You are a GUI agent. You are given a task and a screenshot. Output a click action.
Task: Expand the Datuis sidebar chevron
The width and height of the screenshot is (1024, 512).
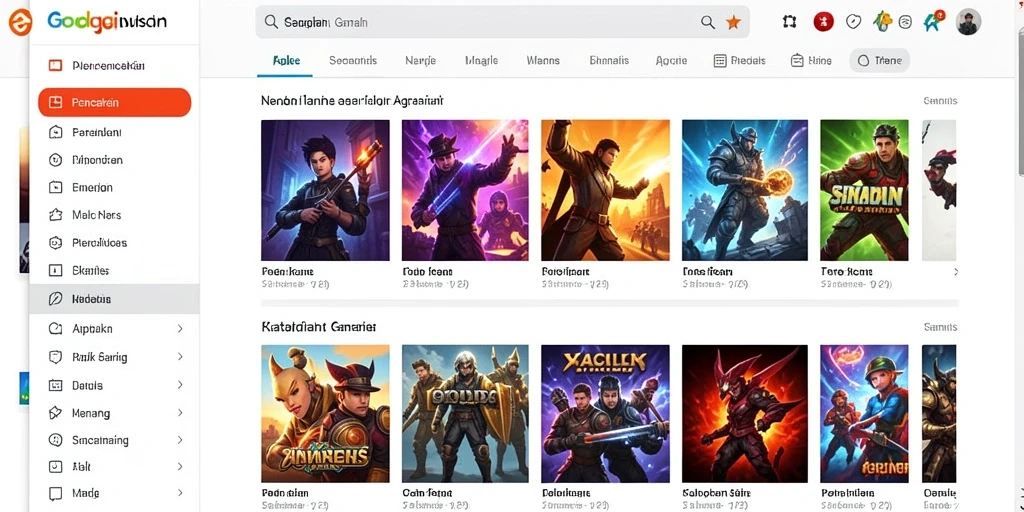click(x=180, y=385)
